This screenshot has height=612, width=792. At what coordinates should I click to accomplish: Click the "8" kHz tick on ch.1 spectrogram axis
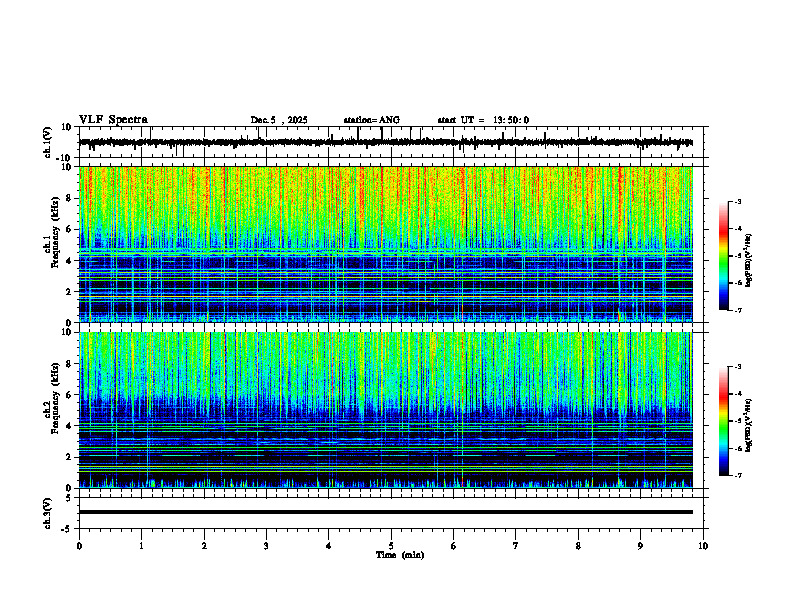click(x=70, y=198)
